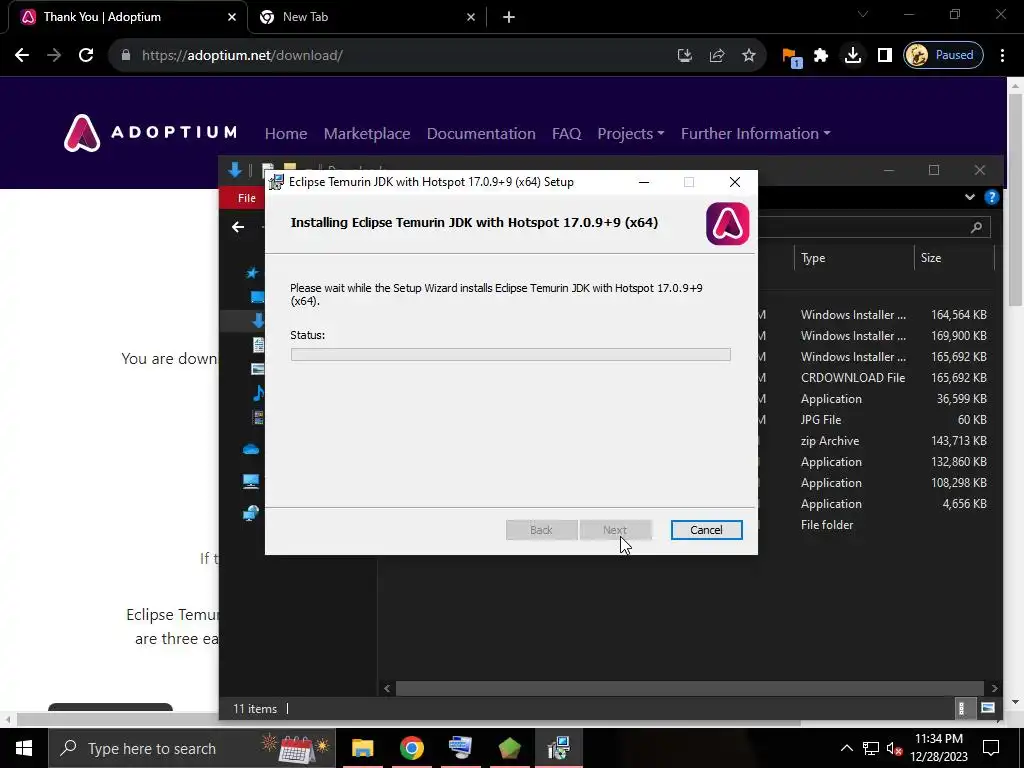
Task: Open the installer icon in taskbar
Action: [558, 748]
